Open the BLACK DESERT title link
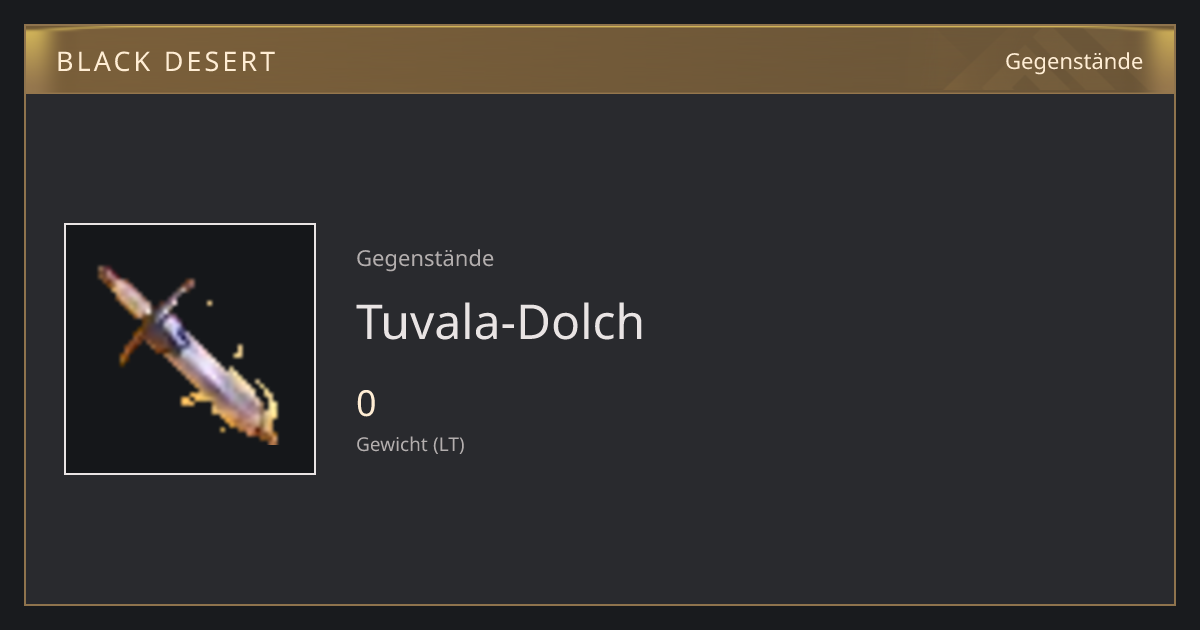The image size is (1200, 630). (x=166, y=62)
